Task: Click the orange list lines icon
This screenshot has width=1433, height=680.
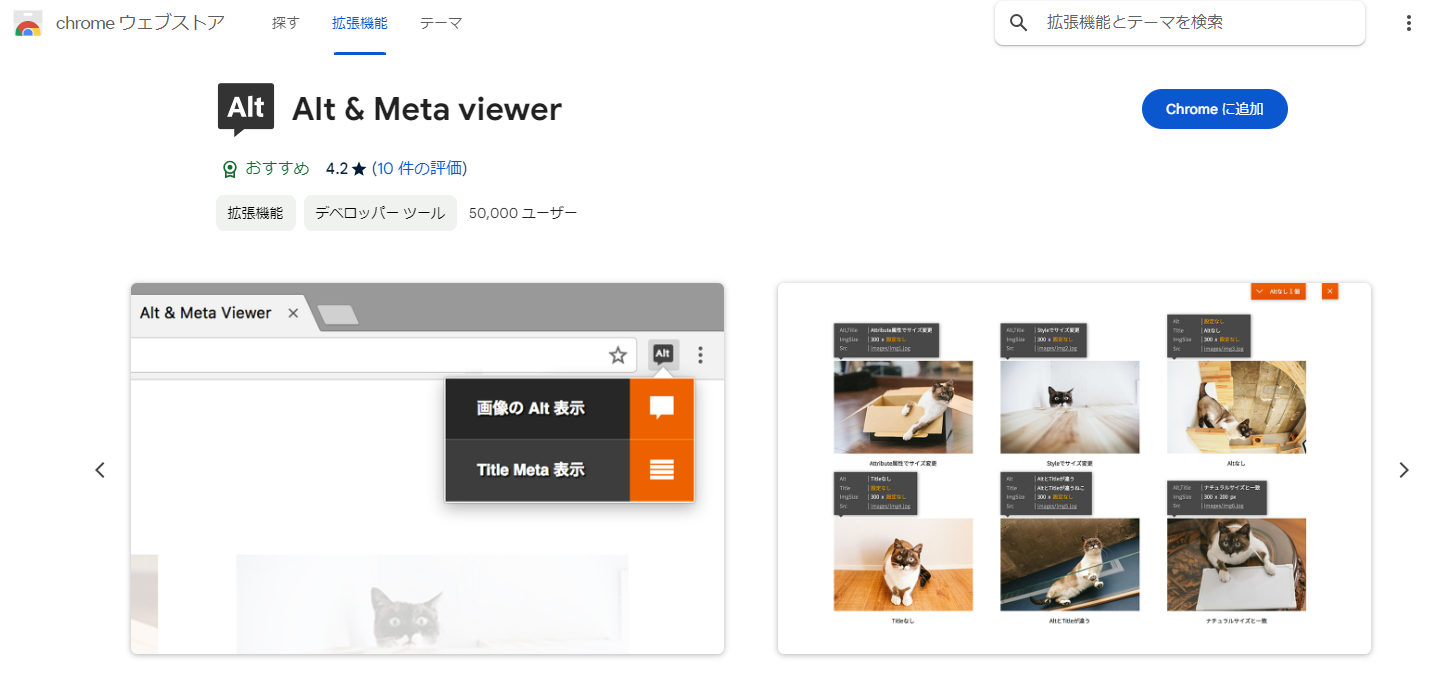Action: coord(662,470)
